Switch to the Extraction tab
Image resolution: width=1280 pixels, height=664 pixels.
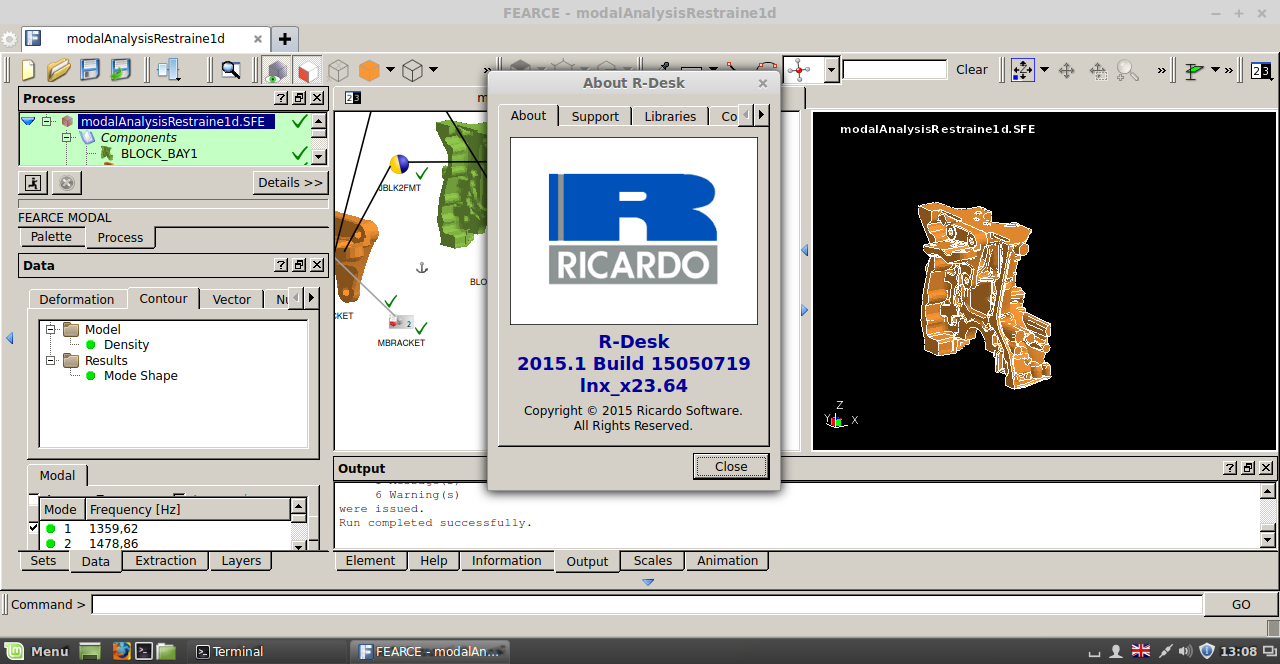coord(166,561)
